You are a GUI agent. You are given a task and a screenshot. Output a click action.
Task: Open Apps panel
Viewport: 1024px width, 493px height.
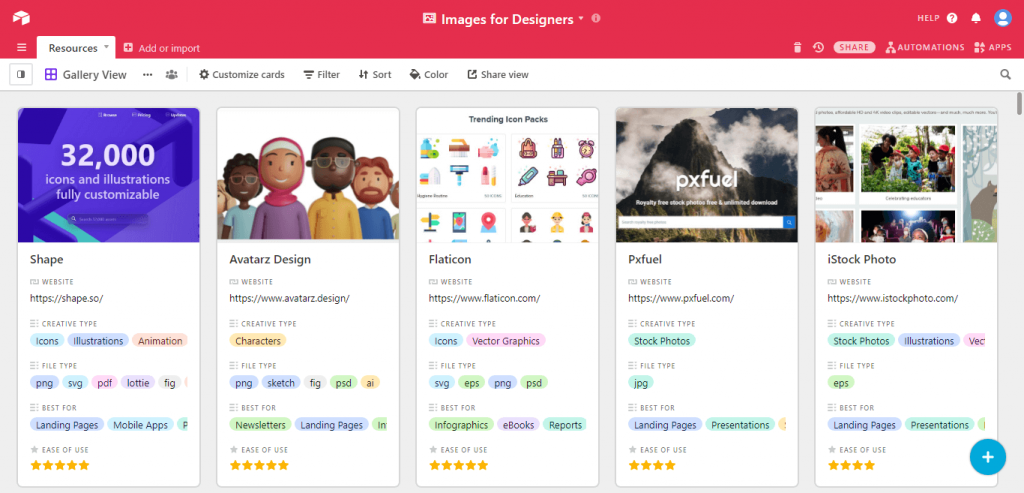click(x=992, y=47)
